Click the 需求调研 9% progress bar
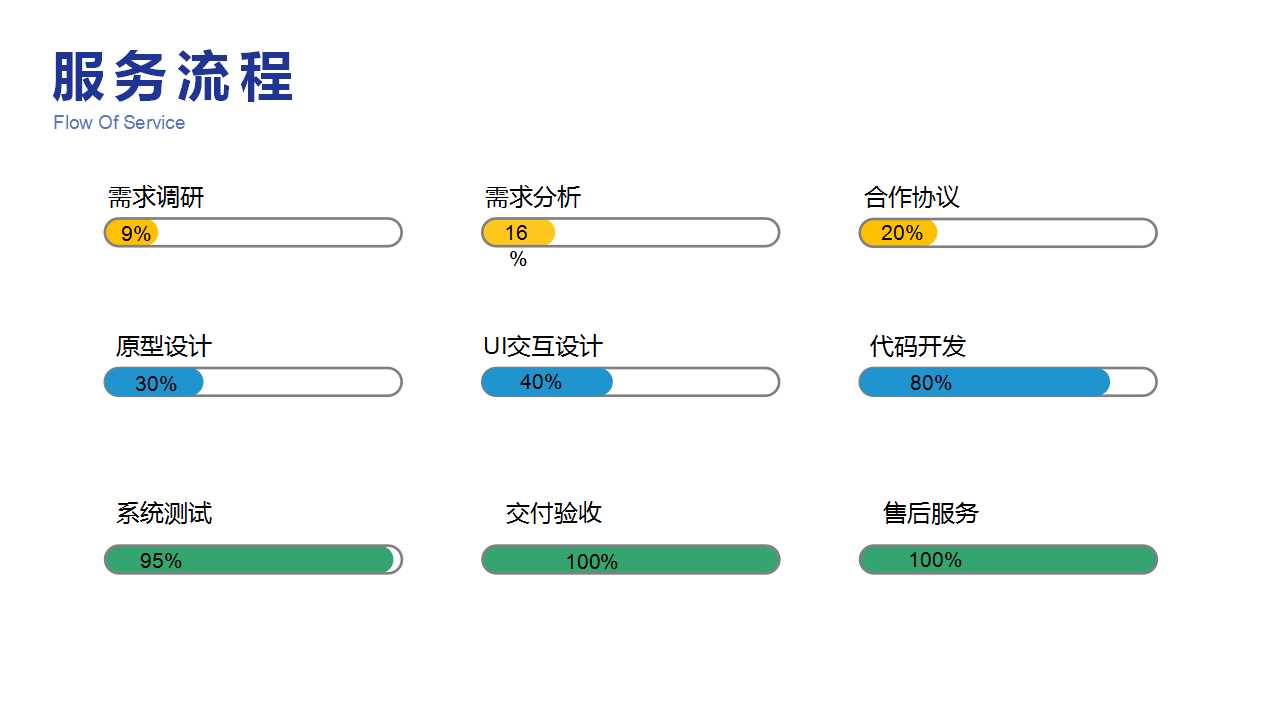The height and width of the screenshot is (720, 1280). point(253,232)
